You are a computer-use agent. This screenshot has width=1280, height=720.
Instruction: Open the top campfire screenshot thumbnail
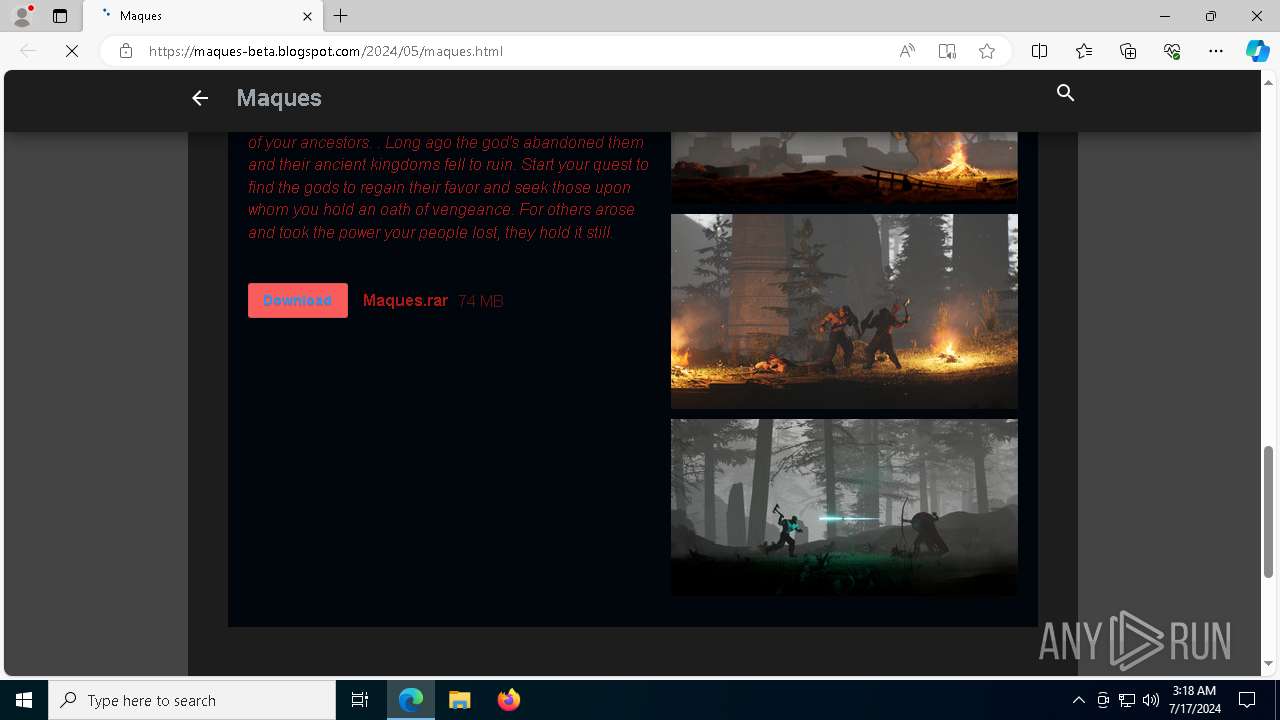tap(844, 168)
